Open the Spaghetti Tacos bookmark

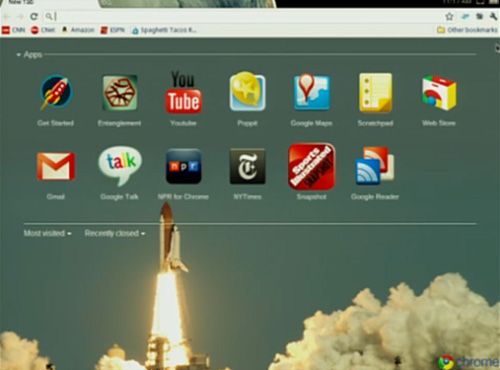click(x=164, y=30)
